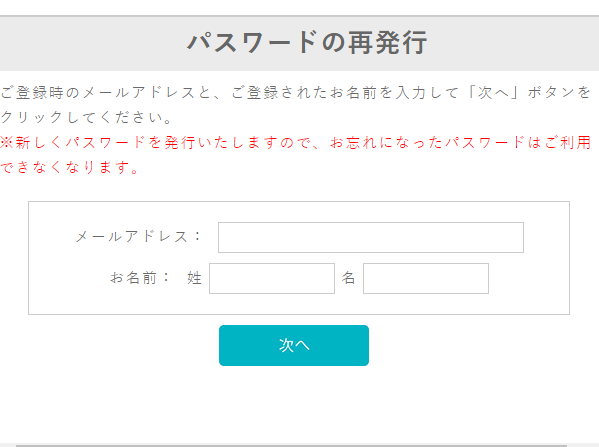Click the お名前： label
The width and height of the screenshot is (599, 447).
pyautogui.click(x=139, y=278)
